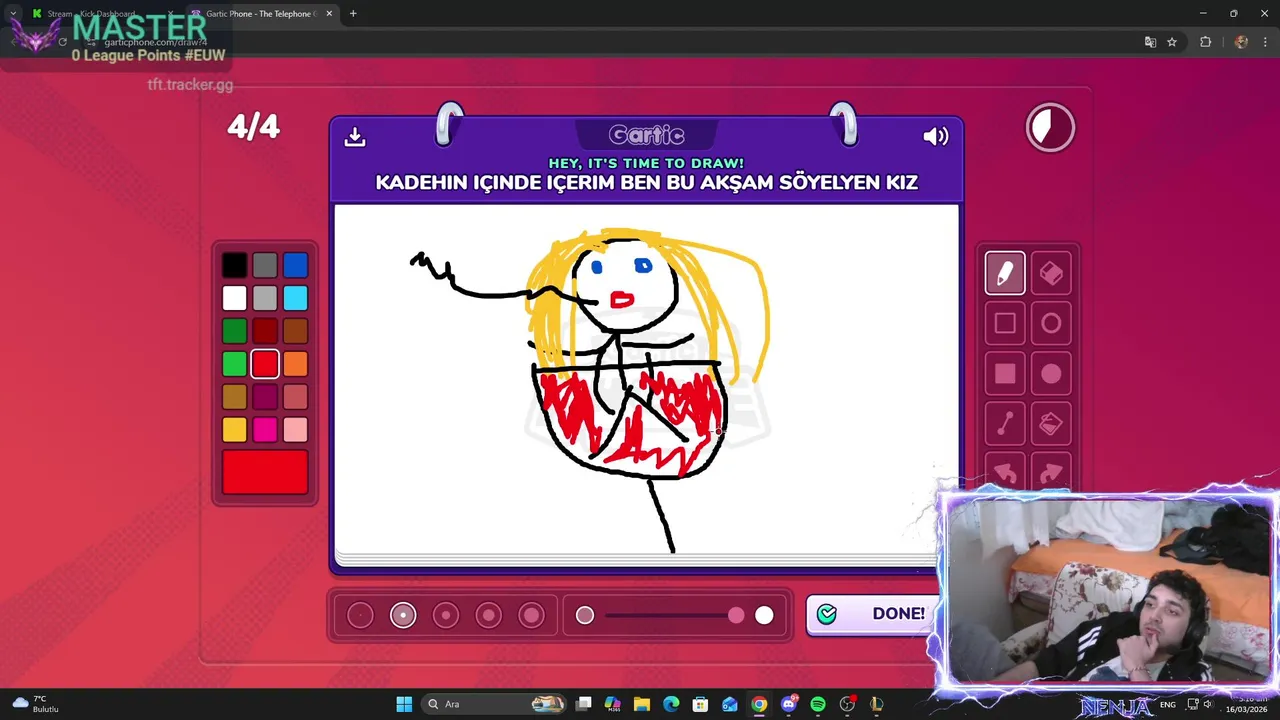Open the weather widget showing 7°C

pyautogui.click(x=35, y=704)
